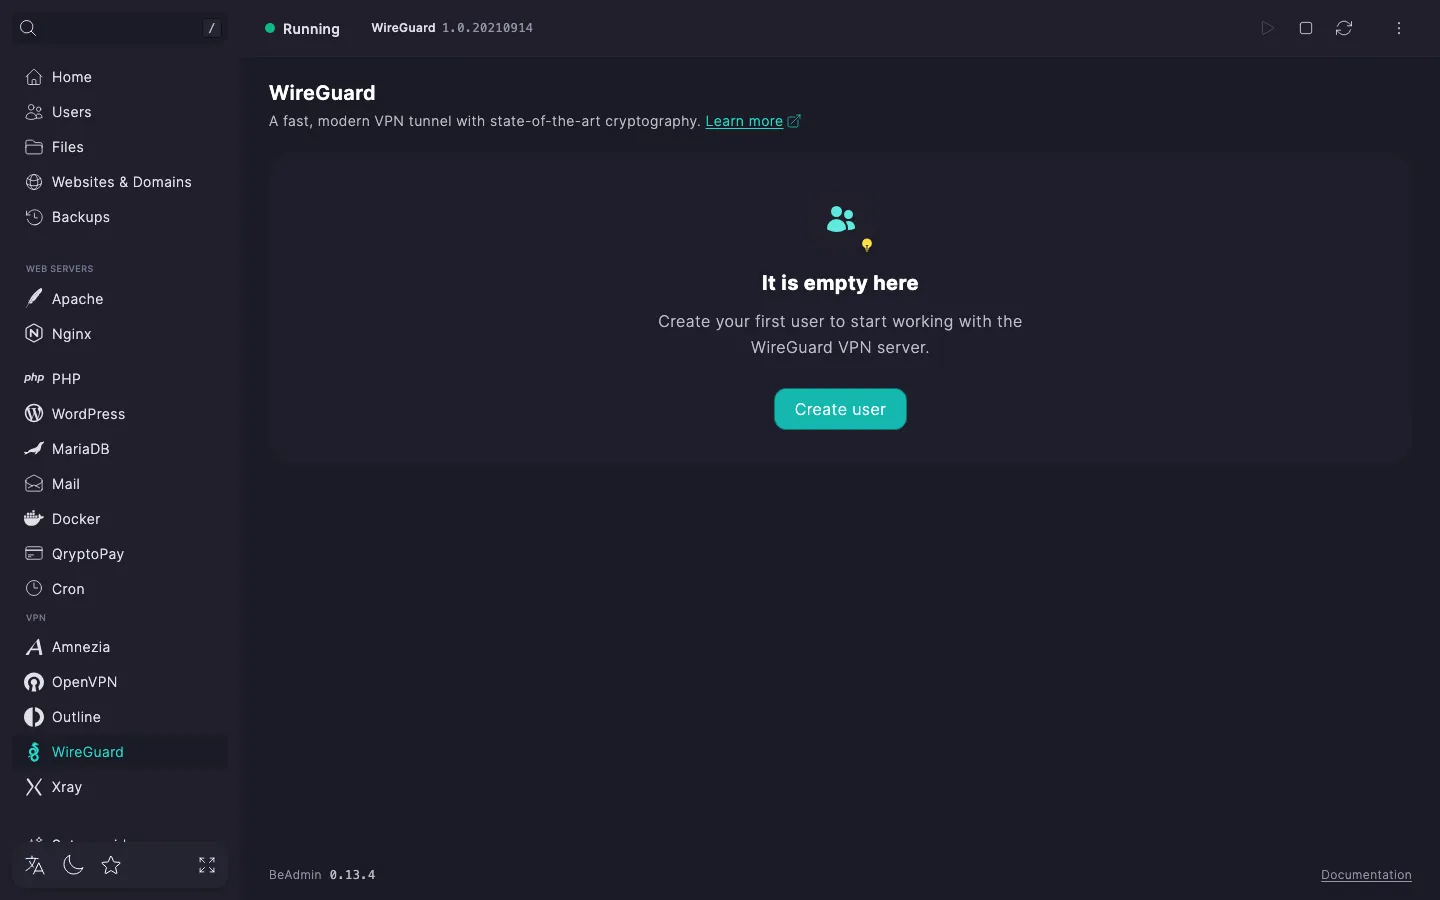Open QryptoPay page
This screenshot has height=900, width=1440.
120,554
